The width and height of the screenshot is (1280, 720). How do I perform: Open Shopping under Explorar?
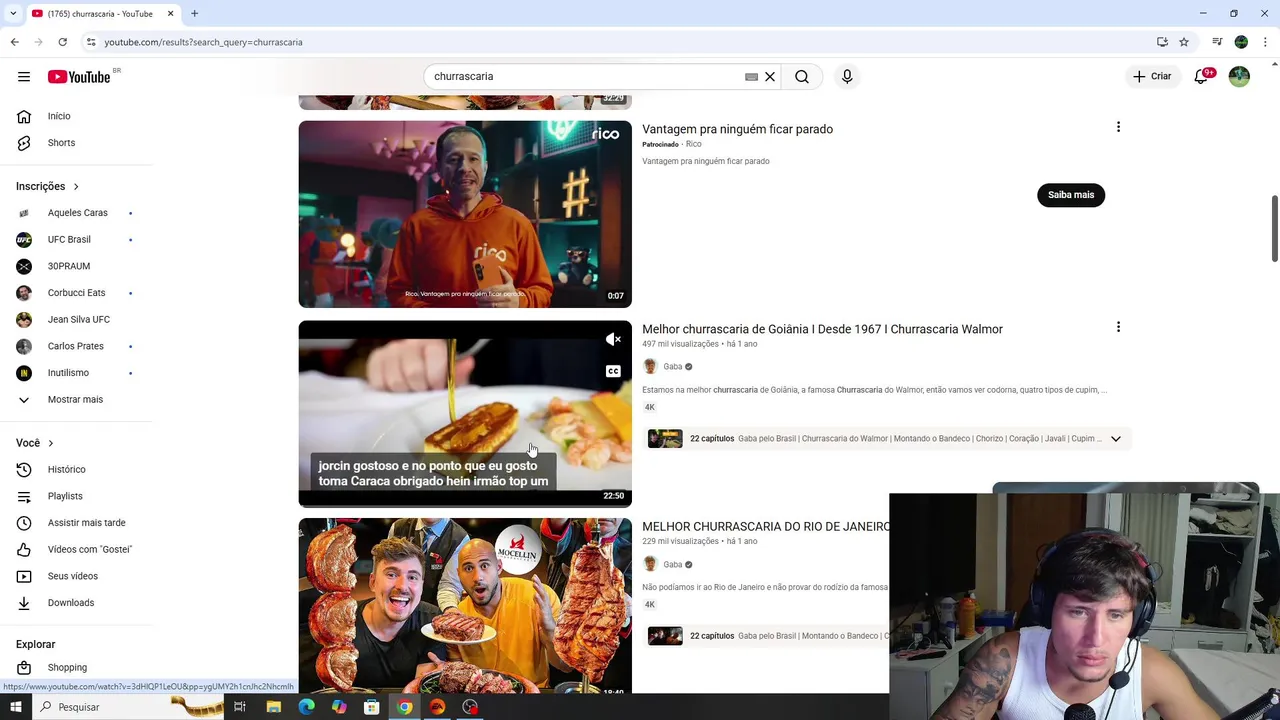pyautogui.click(x=67, y=668)
